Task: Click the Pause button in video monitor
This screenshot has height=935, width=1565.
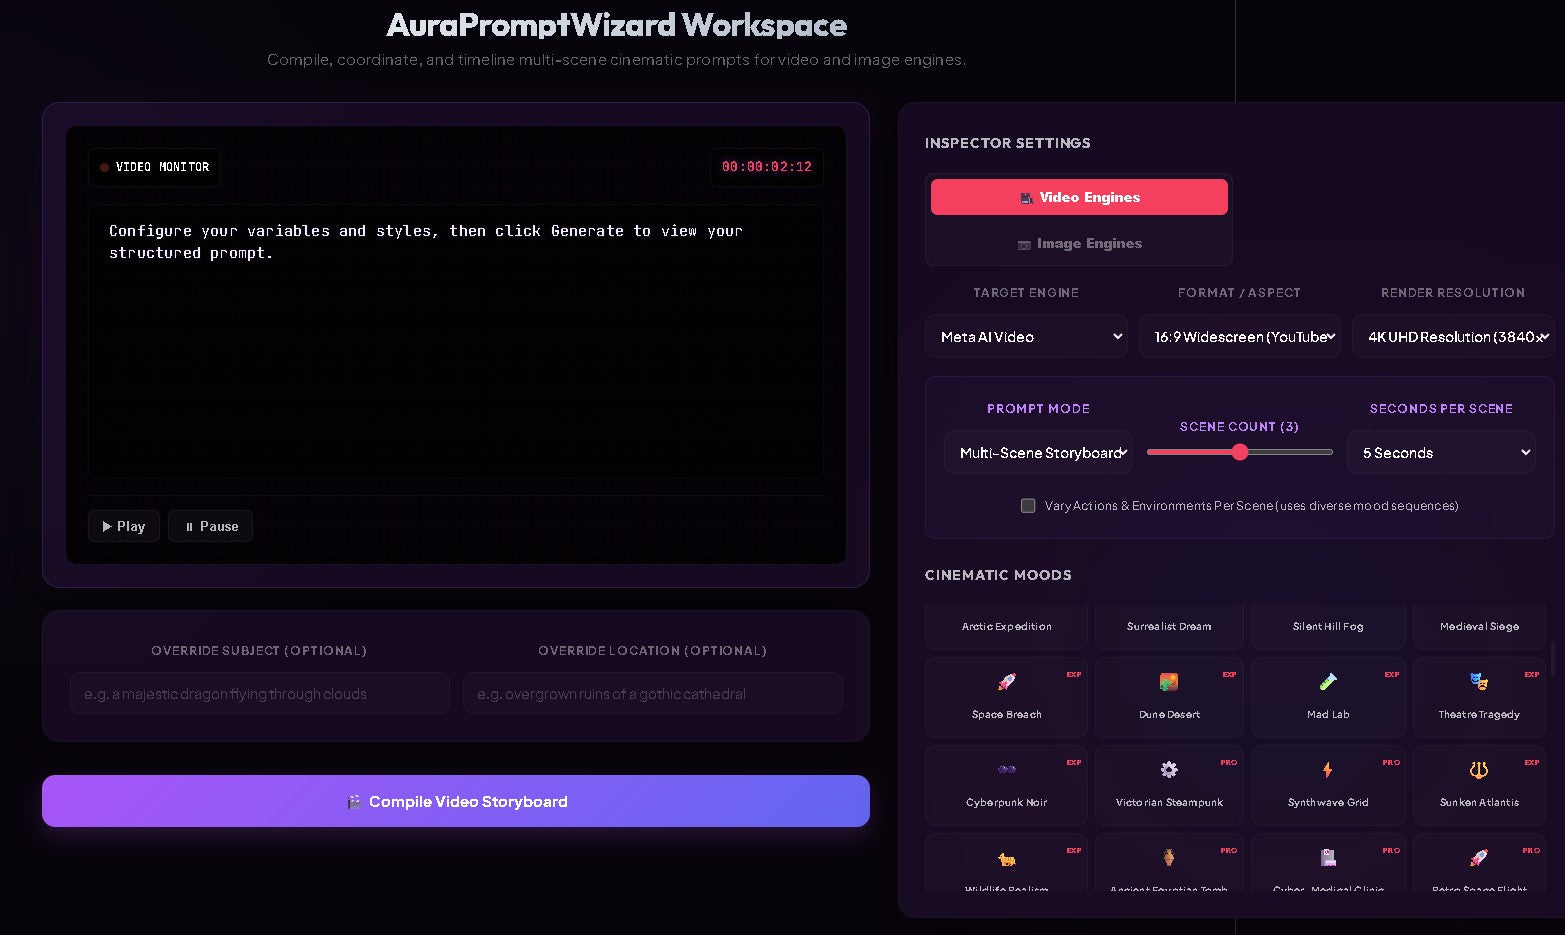Action: (x=210, y=526)
